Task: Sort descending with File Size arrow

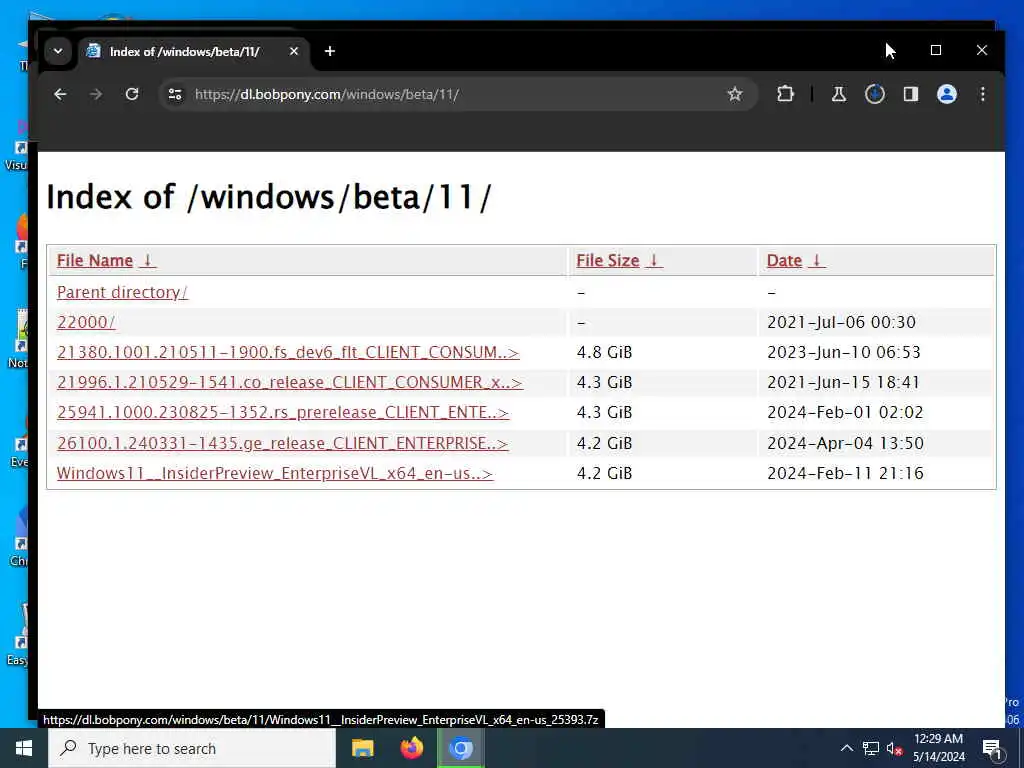Action: 654,261
